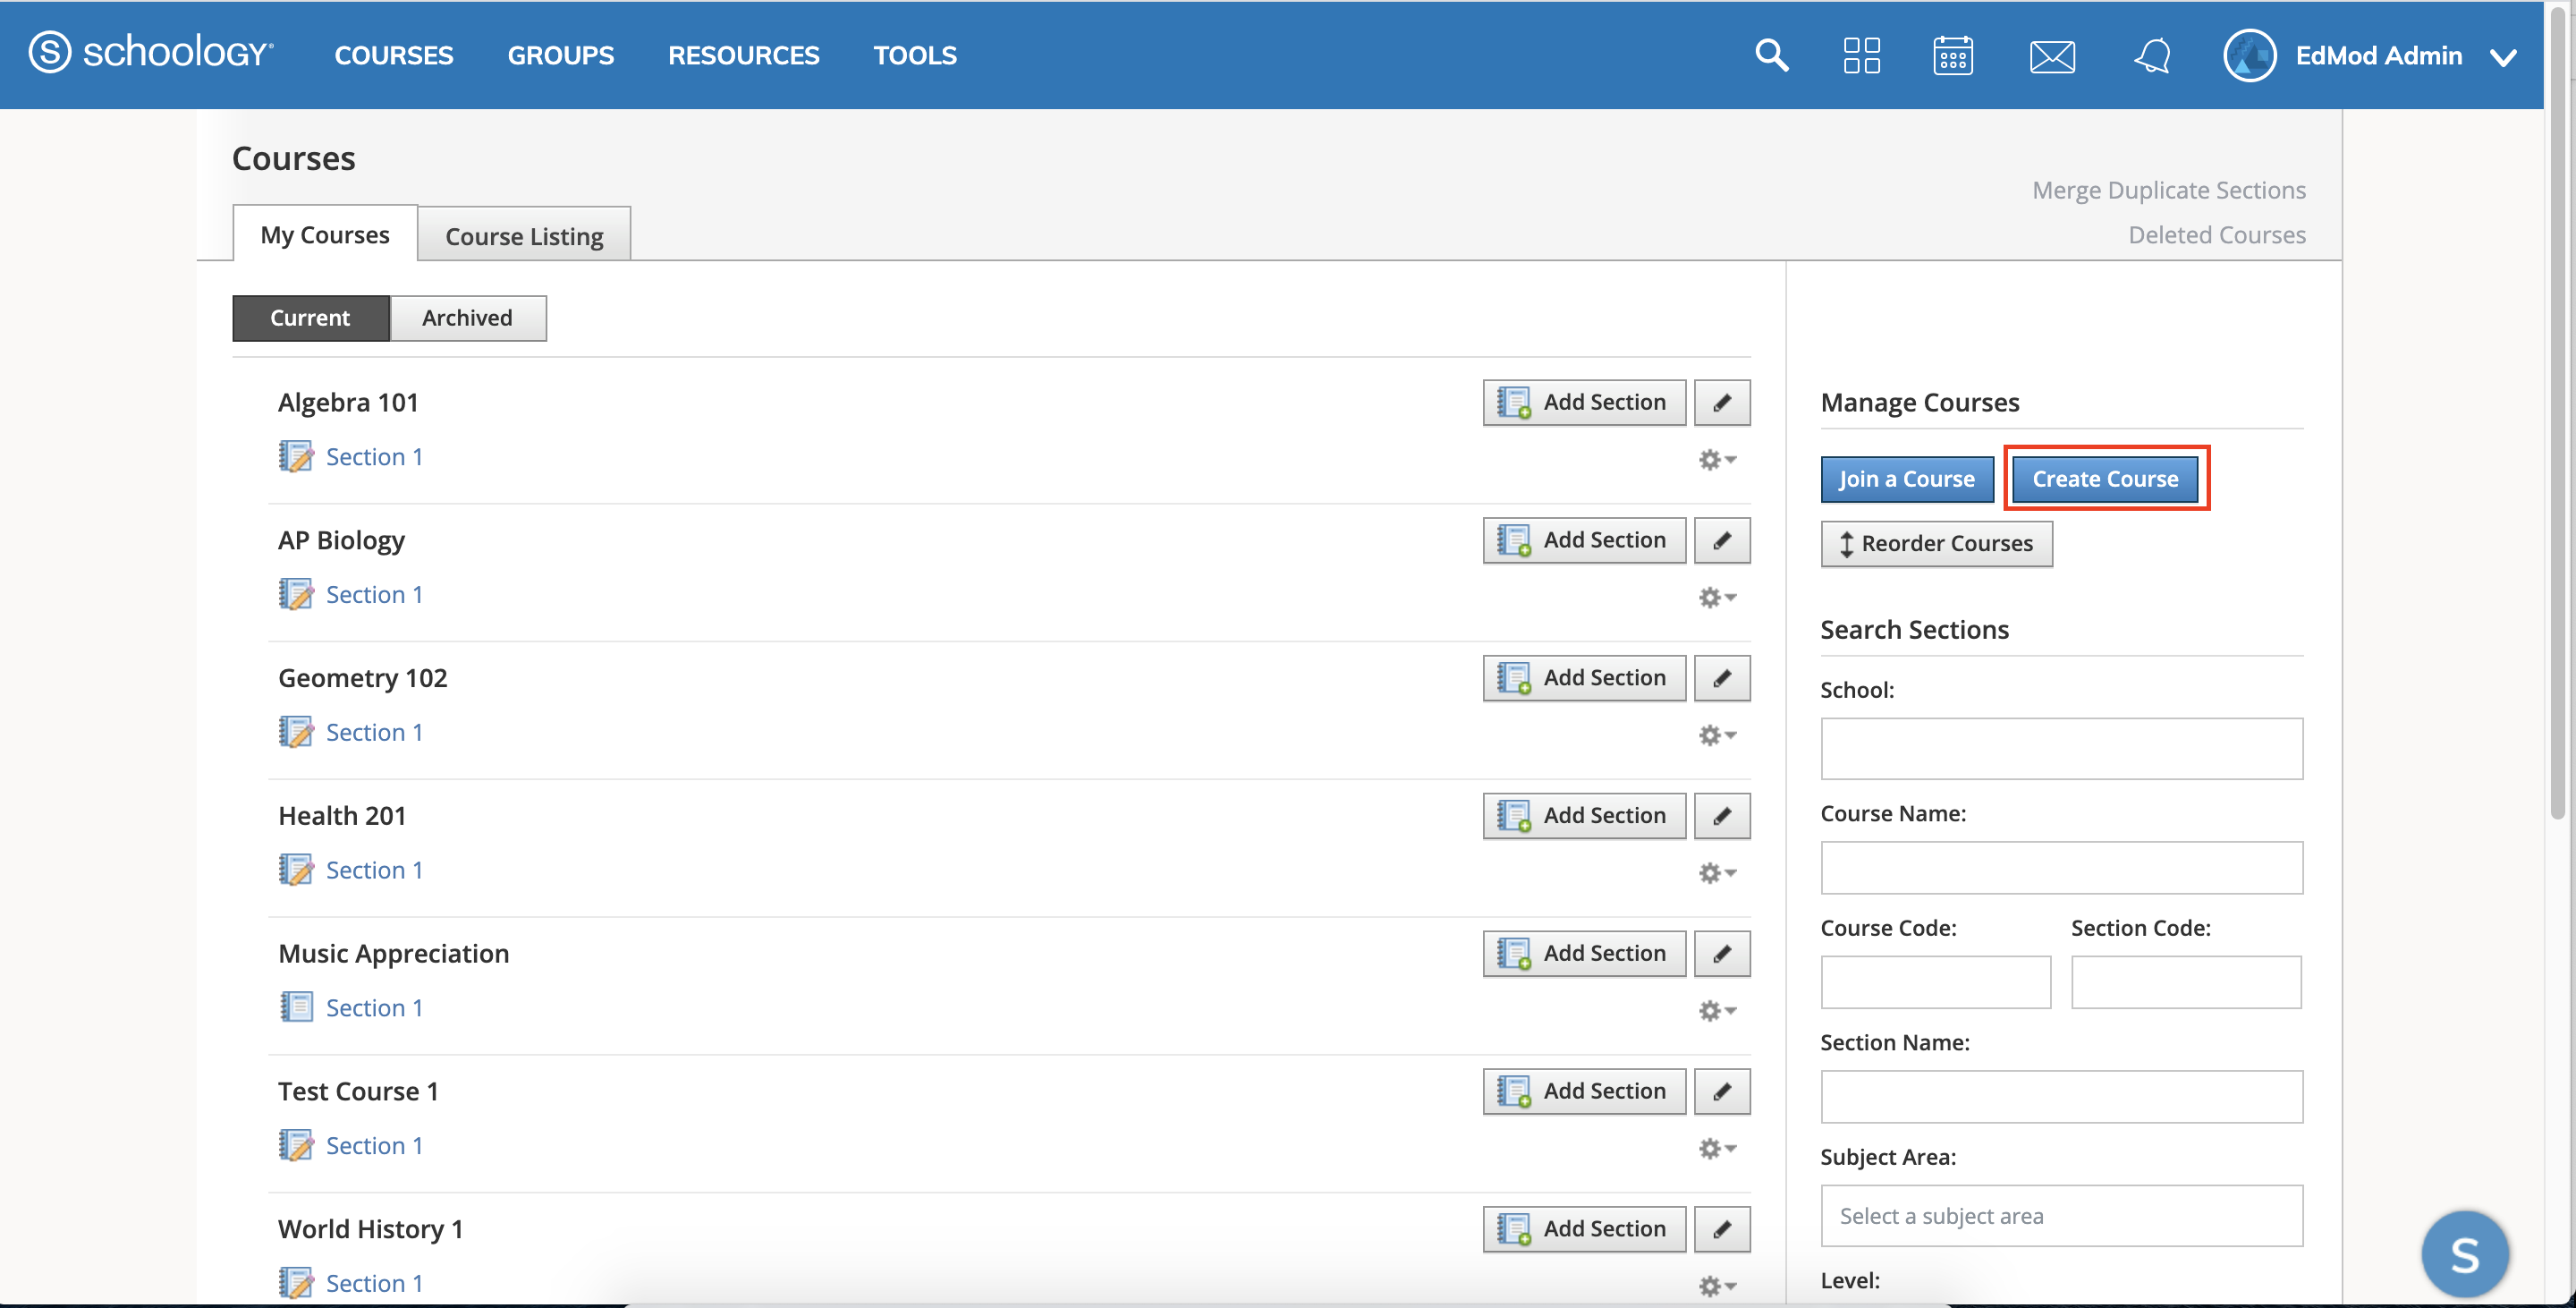Click the Course Name search field
The width and height of the screenshot is (2576, 1308).
(x=2061, y=867)
